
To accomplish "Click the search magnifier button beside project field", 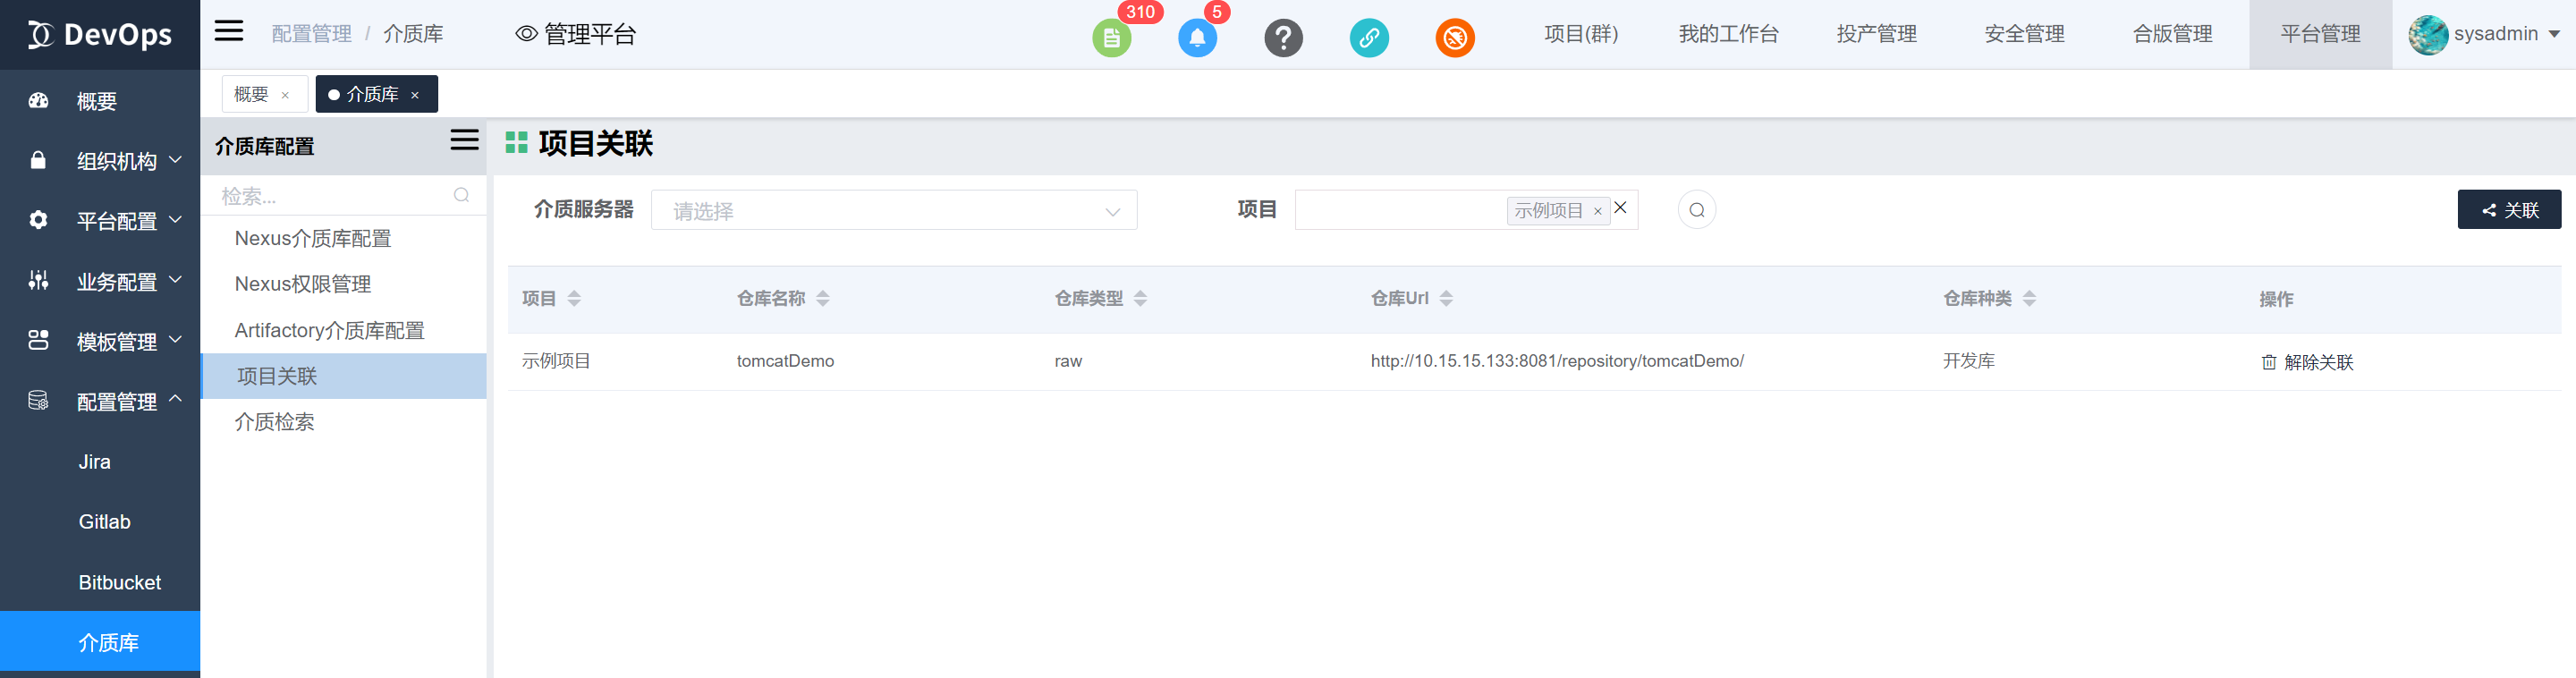I will [1696, 210].
